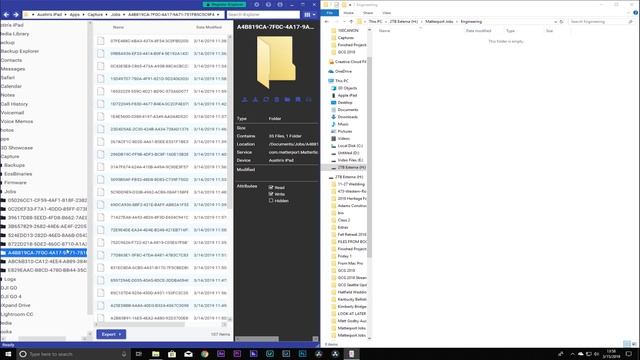Viewport: 640px width, 360px height.
Task: Open the Share ribbon tab in File Explorer
Action: coord(368,13)
